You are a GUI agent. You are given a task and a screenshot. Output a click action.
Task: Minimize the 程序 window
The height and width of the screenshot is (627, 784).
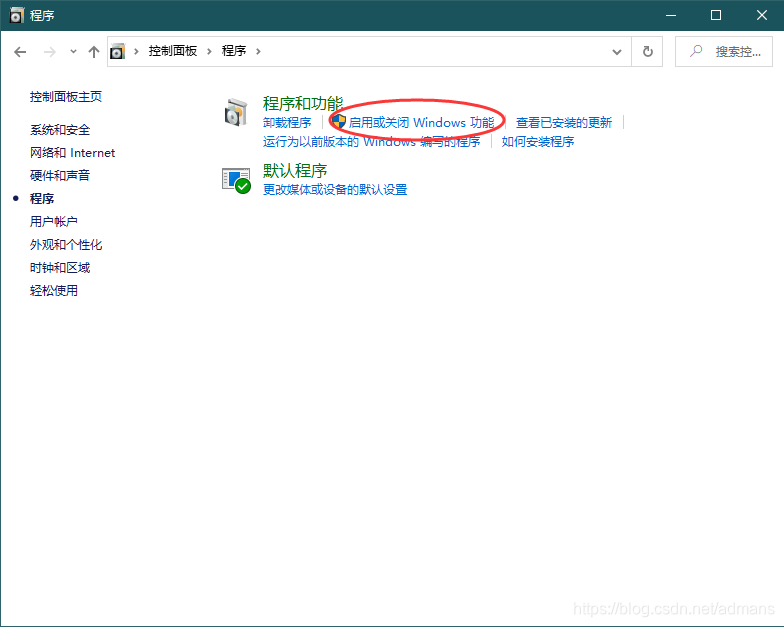point(670,16)
